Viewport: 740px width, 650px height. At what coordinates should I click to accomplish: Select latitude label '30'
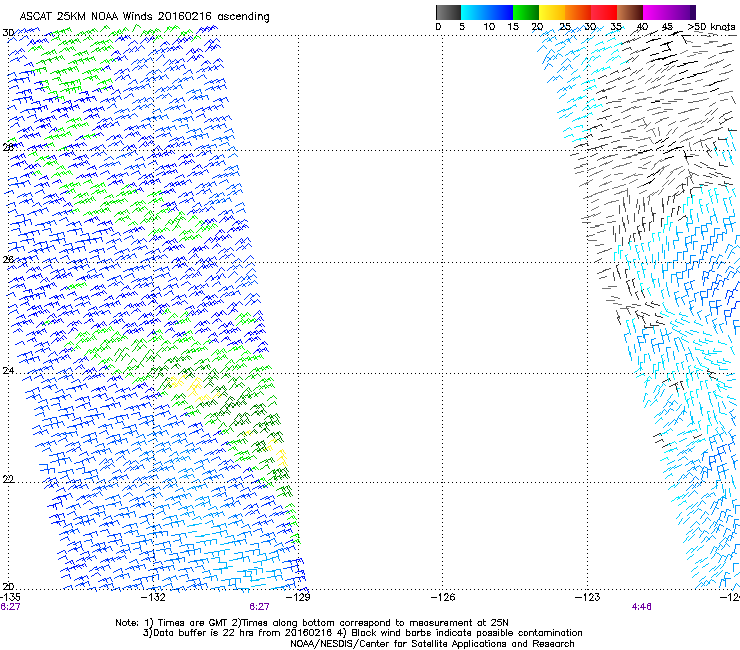pos(8,33)
